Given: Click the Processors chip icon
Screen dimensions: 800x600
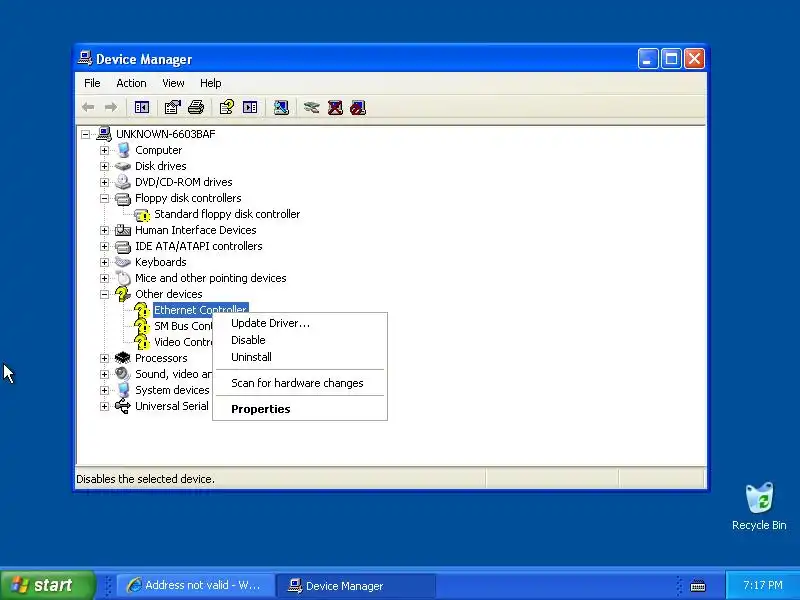Looking at the screenshot, I should pos(123,358).
